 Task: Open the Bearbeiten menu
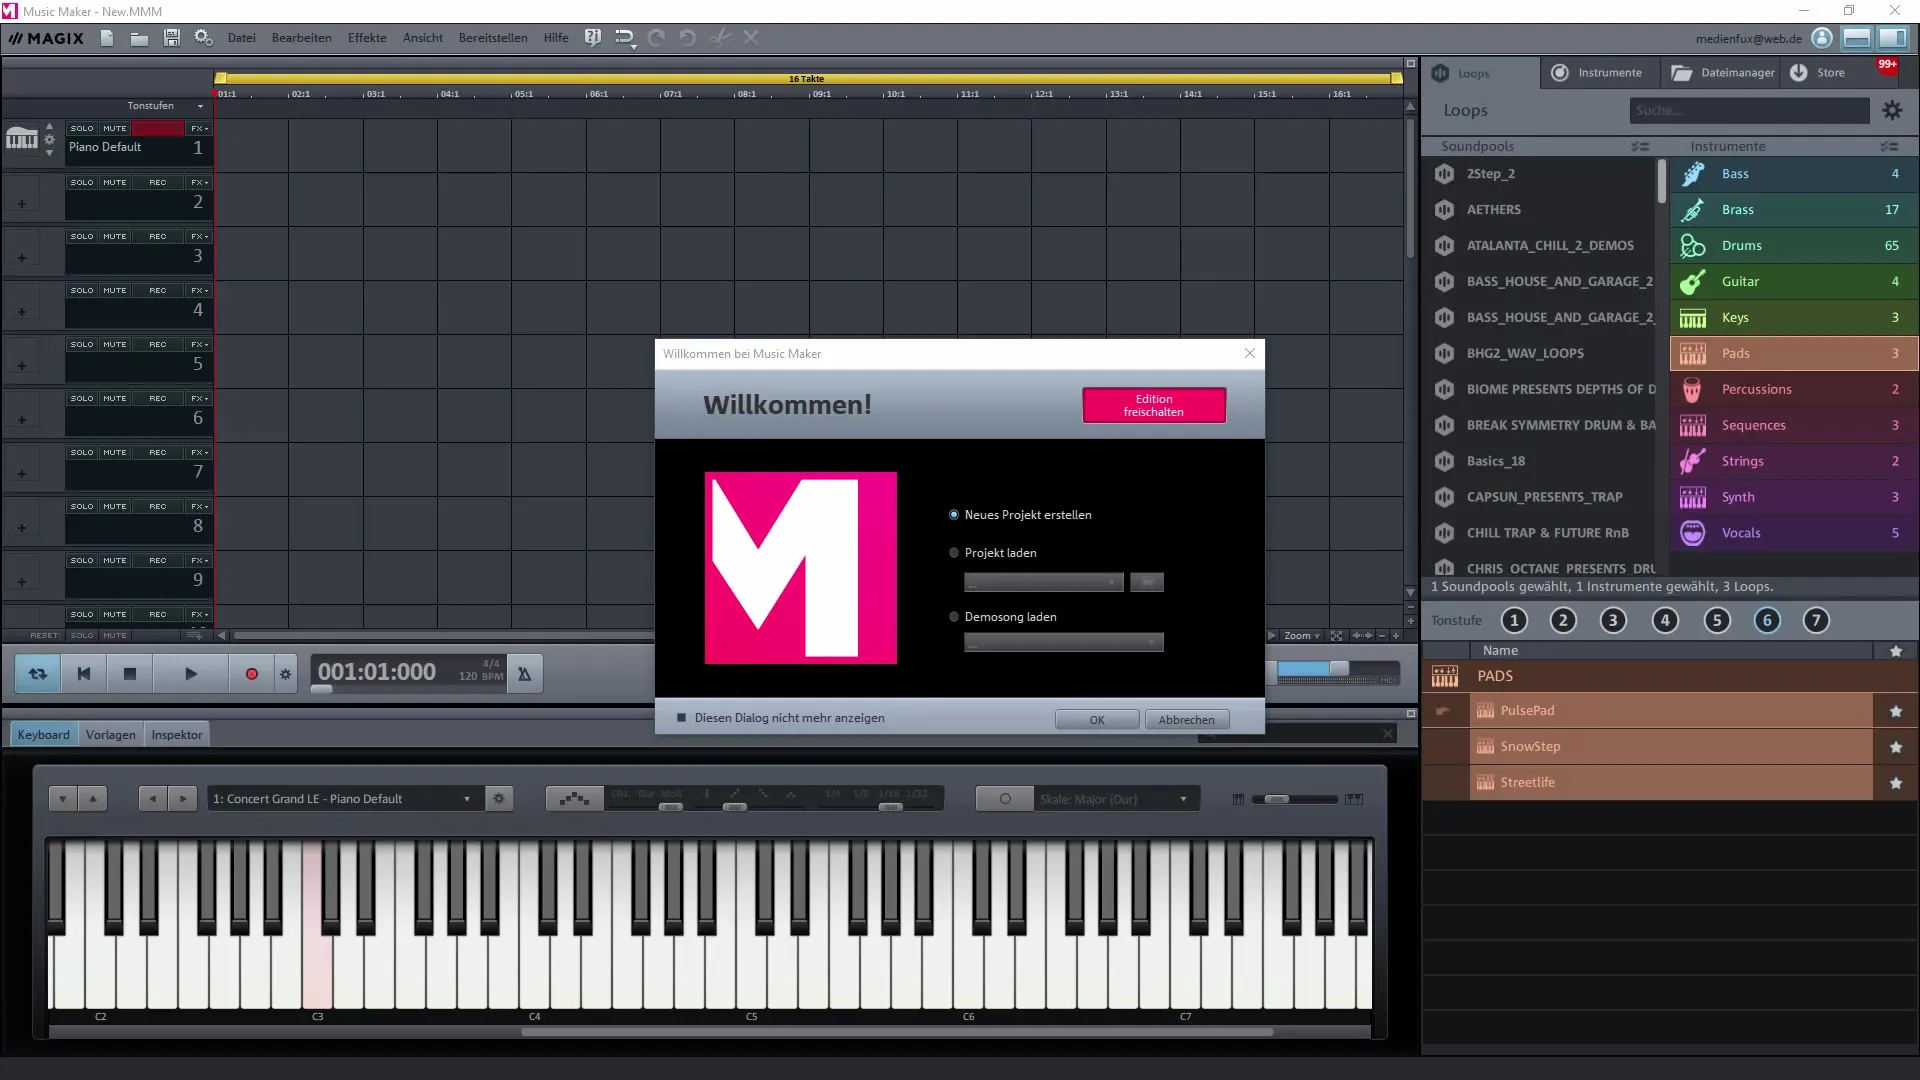point(301,38)
